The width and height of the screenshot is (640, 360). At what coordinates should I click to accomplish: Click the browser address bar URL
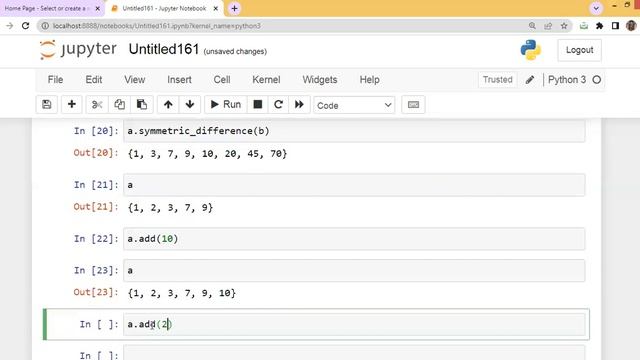tap(157, 26)
